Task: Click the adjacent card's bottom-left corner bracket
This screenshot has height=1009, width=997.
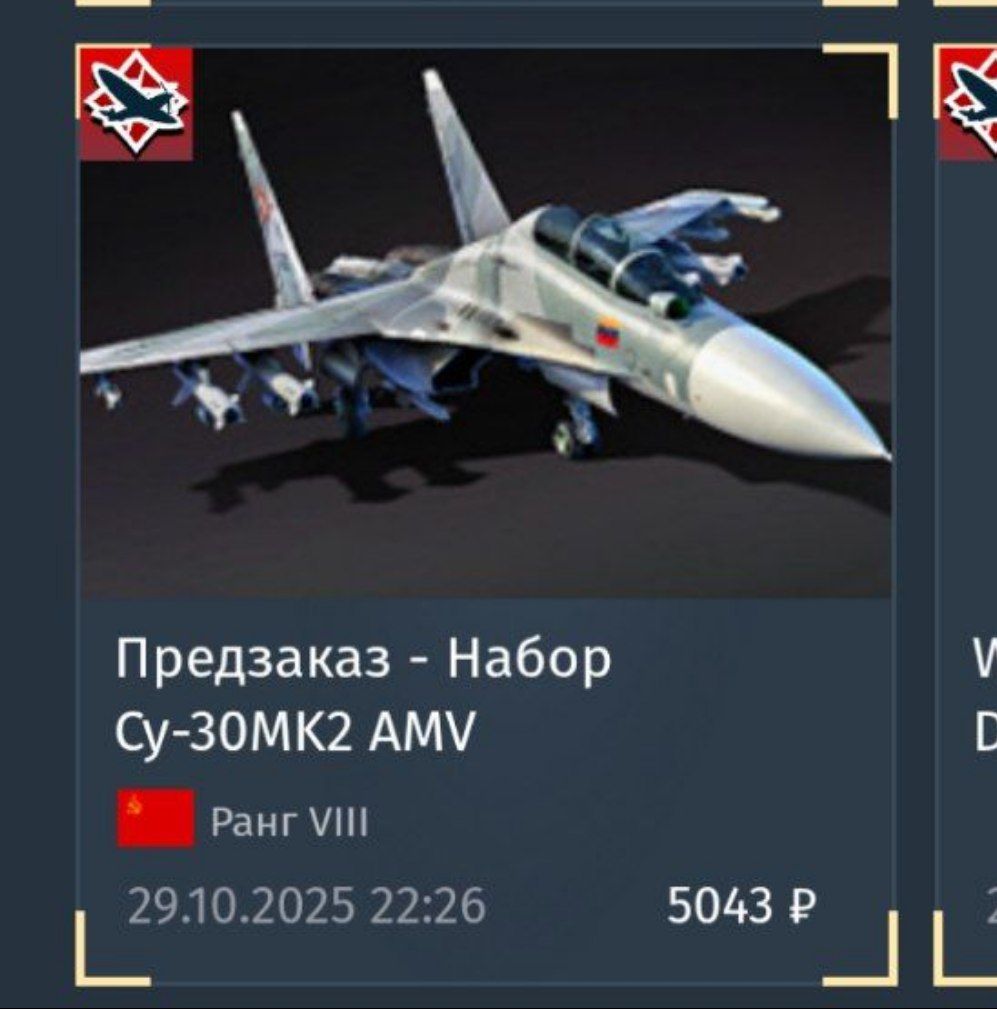Action: [x=965, y=949]
